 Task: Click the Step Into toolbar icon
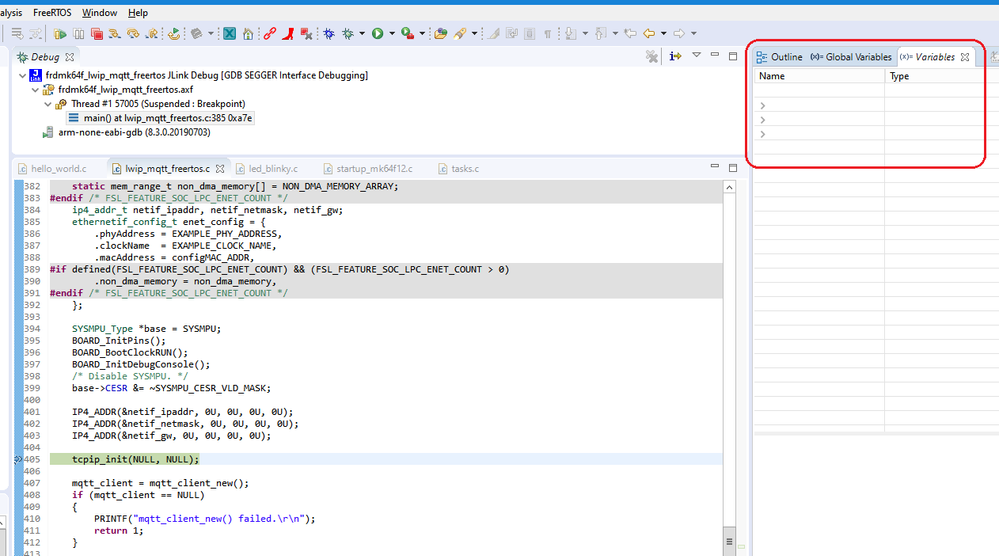pos(115,34)
